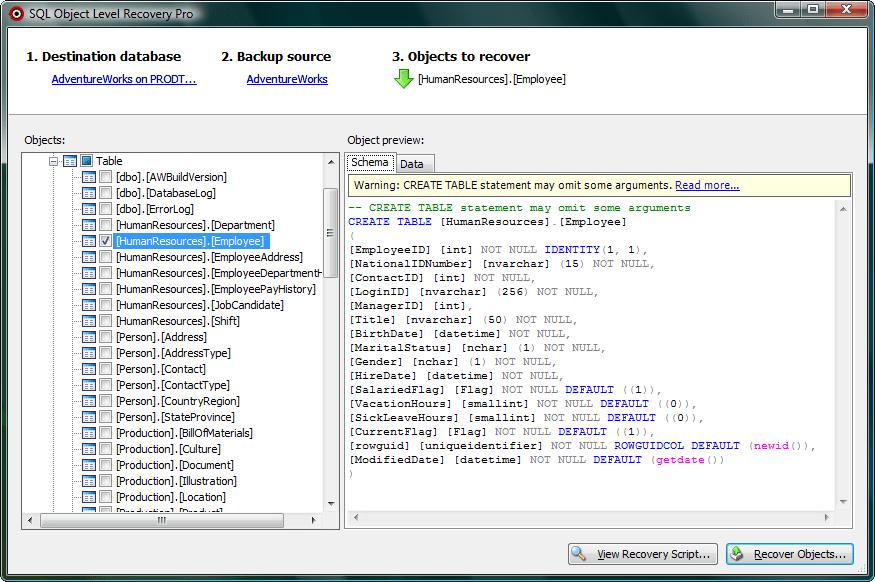Image resolution: width=875 pixels, height=582 pixels.
Task: Open the AdventureWorks on PRODT... destination link
Action: click(x=124, y=79)
